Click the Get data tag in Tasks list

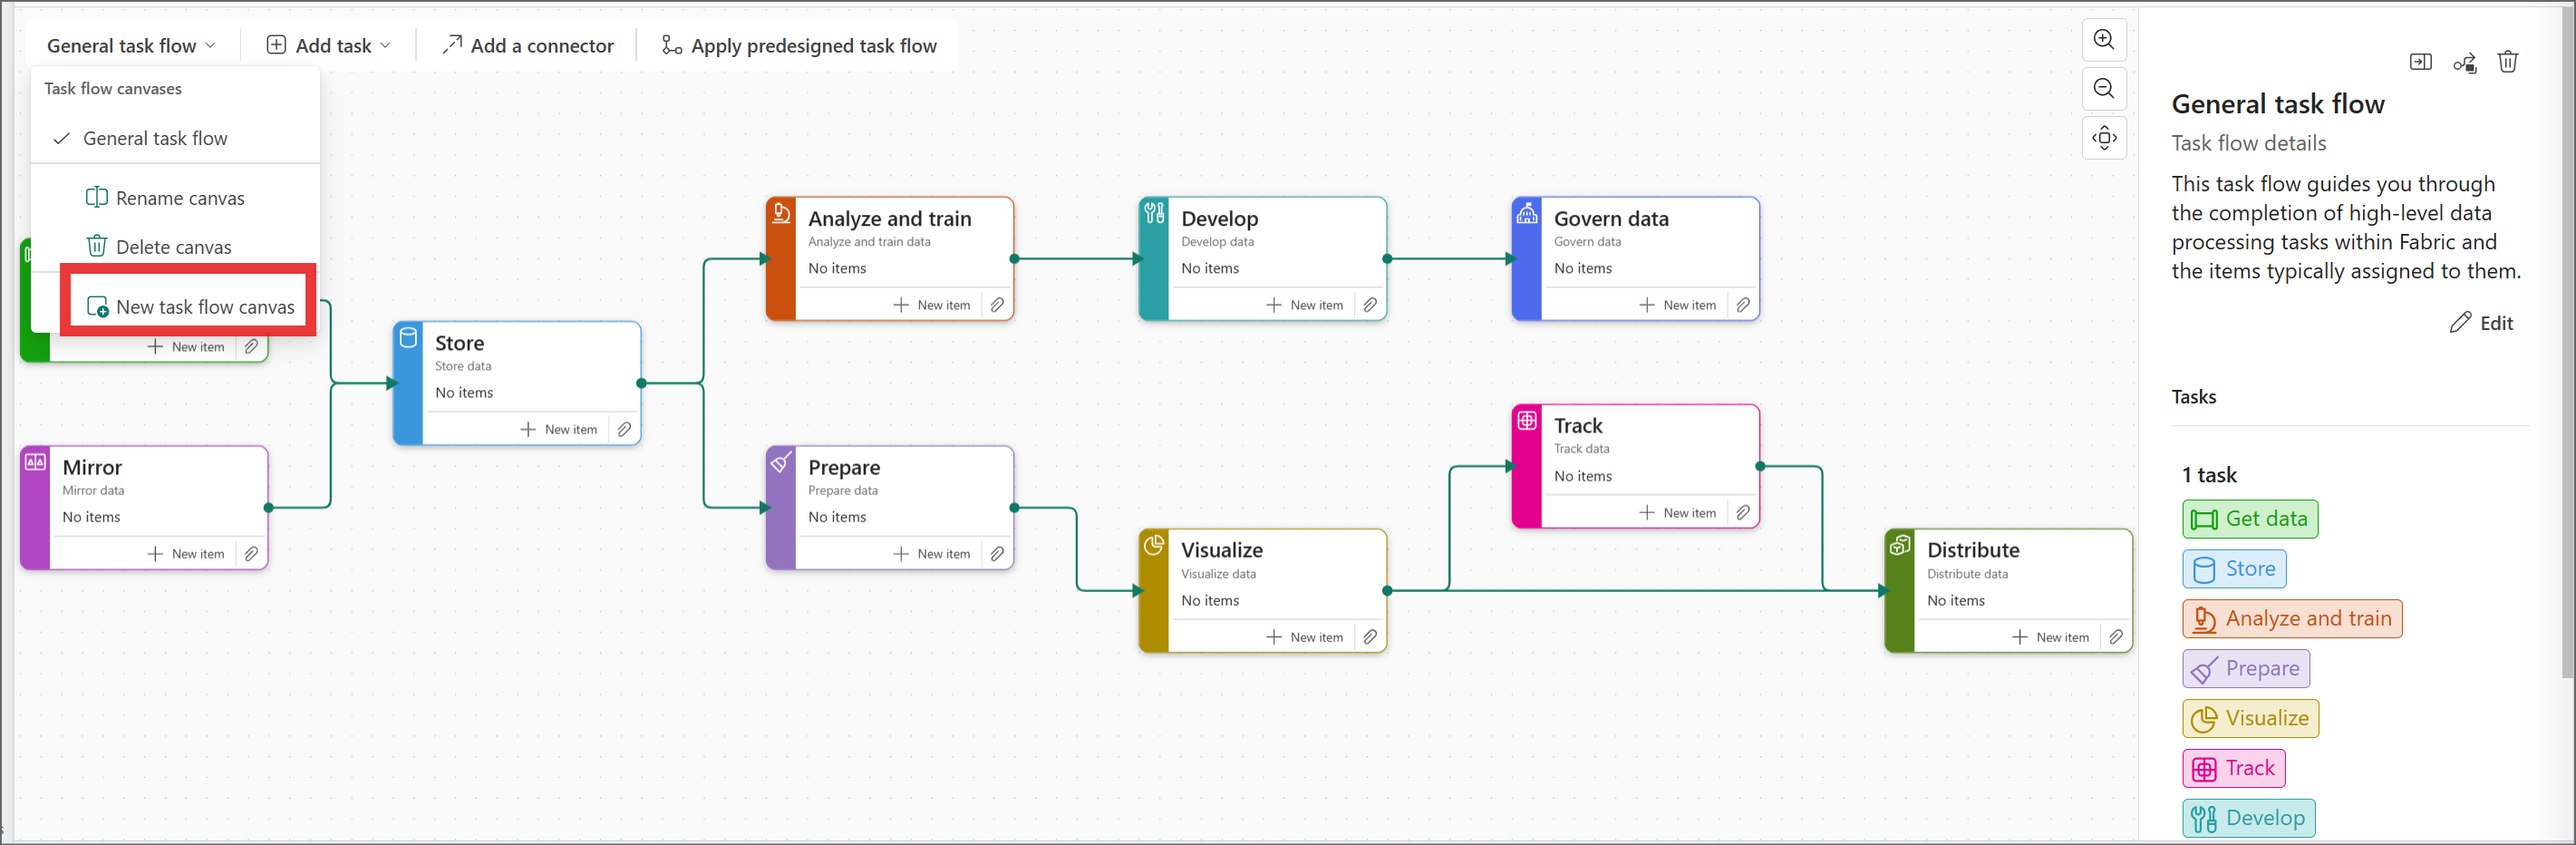click(2250, 519)
